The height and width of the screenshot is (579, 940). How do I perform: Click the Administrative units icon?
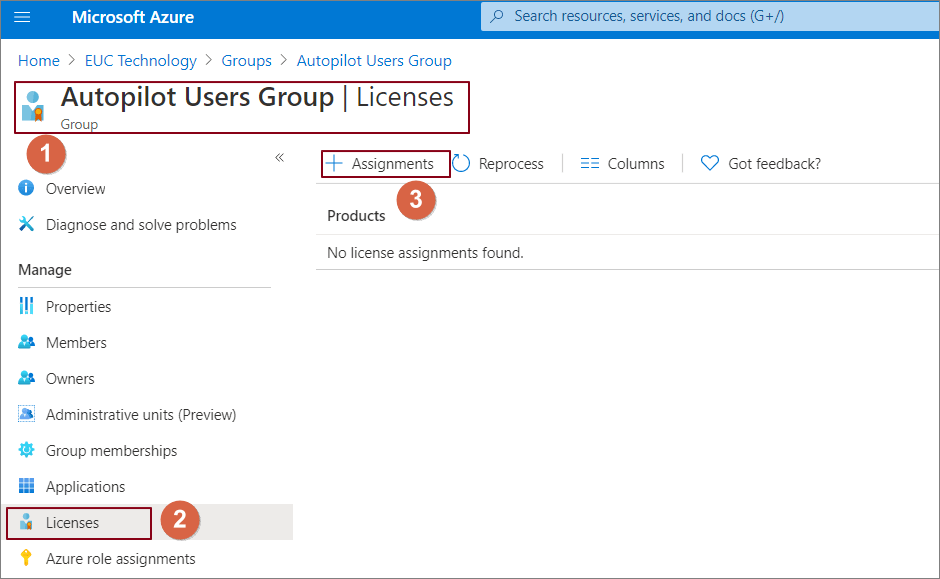[26, 414]
